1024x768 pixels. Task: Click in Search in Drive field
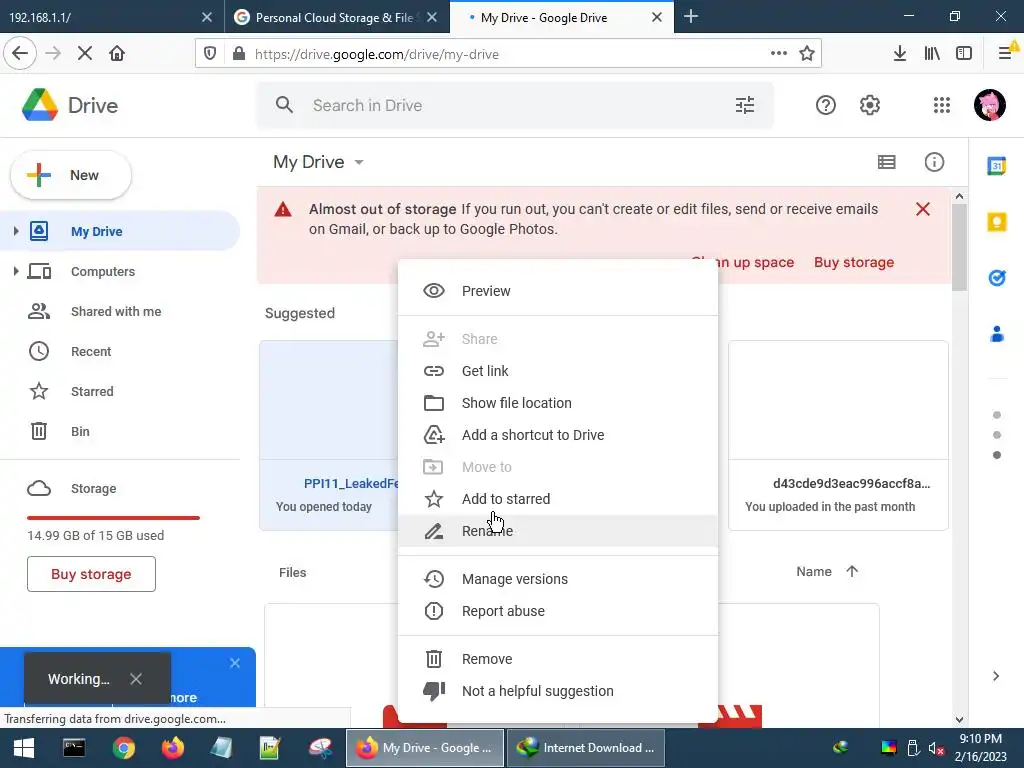[515, 105]
